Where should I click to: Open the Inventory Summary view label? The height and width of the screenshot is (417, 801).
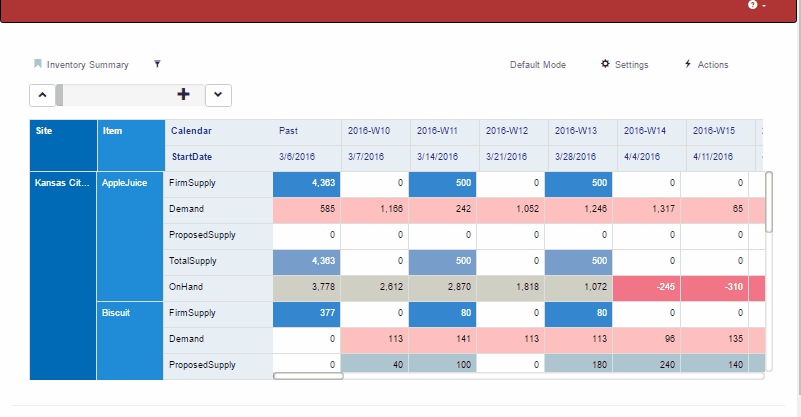(x=88, y=65)
